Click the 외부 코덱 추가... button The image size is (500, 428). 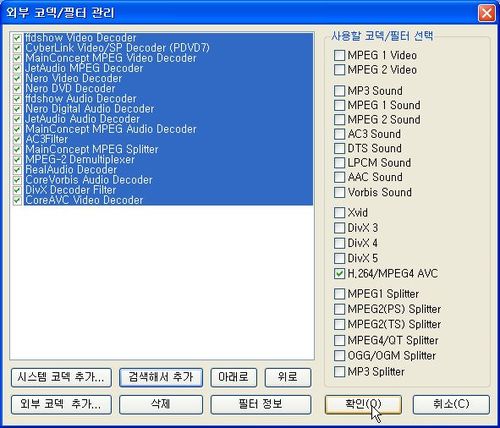[61, 404]
